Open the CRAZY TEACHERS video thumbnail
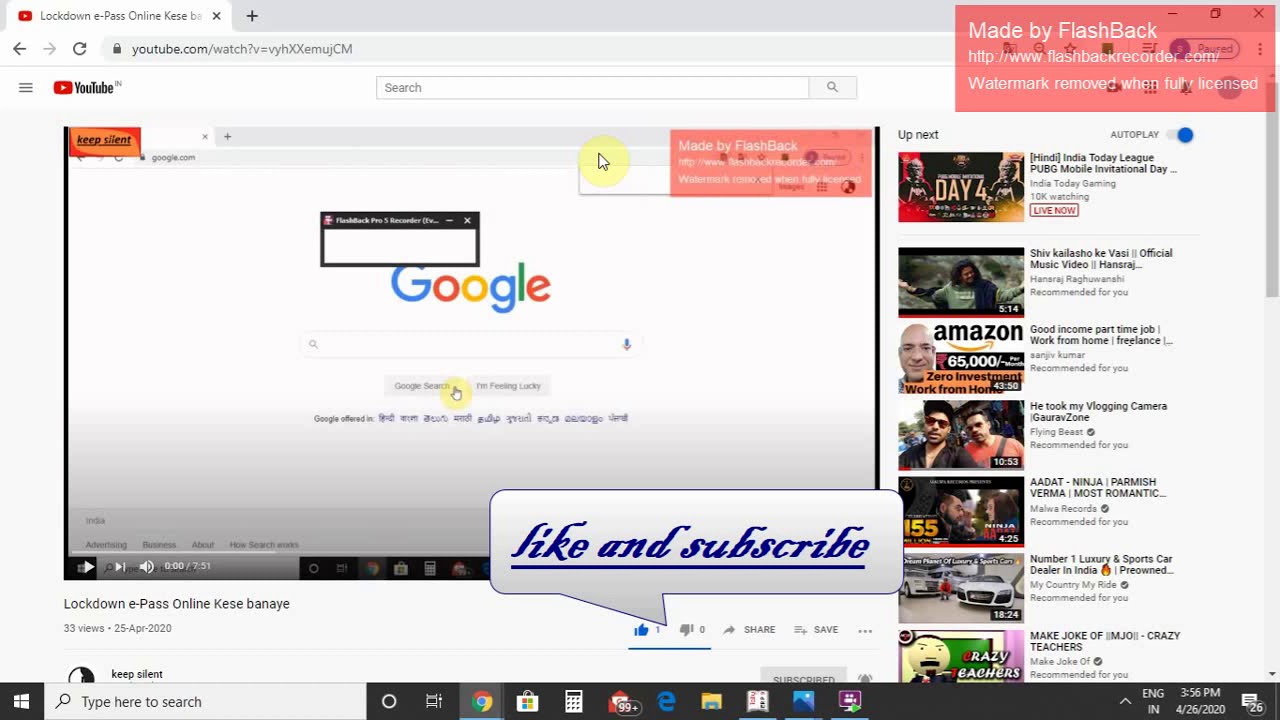 click(x=961, y=656)
